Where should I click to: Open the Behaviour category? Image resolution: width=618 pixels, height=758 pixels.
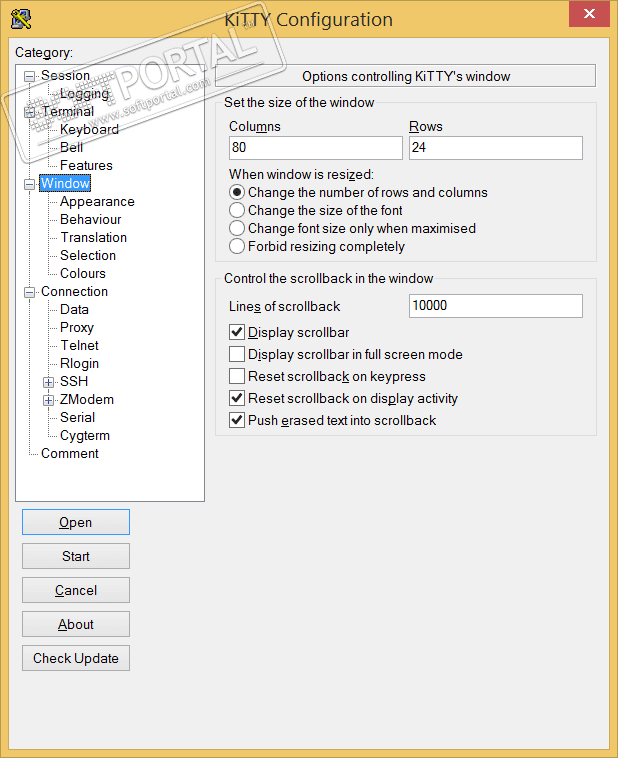tap(90, 219)
